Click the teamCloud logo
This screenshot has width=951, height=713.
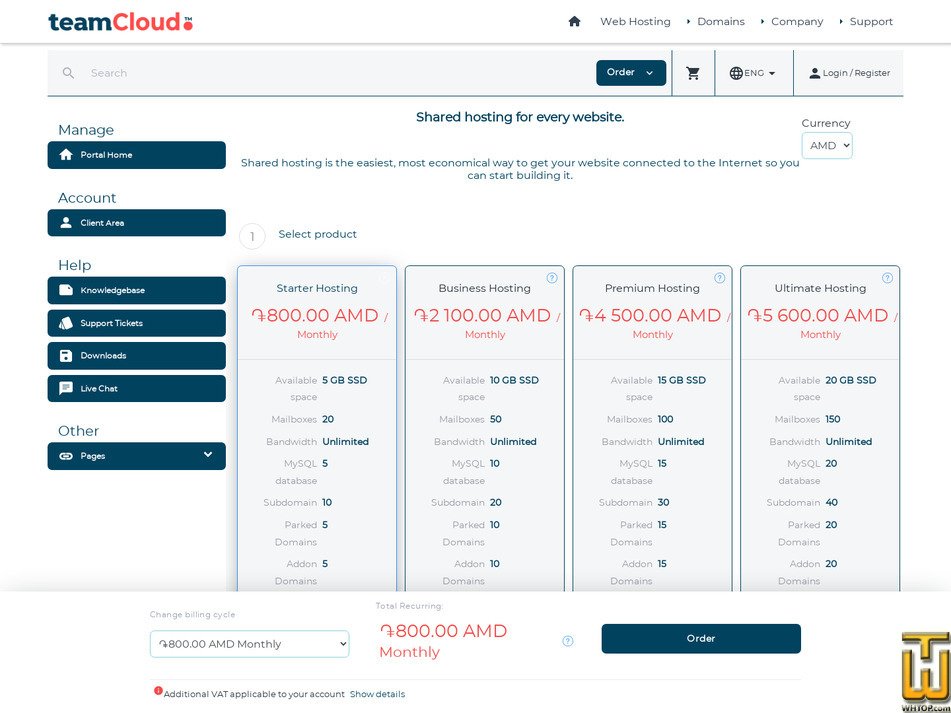click(121, 22)
